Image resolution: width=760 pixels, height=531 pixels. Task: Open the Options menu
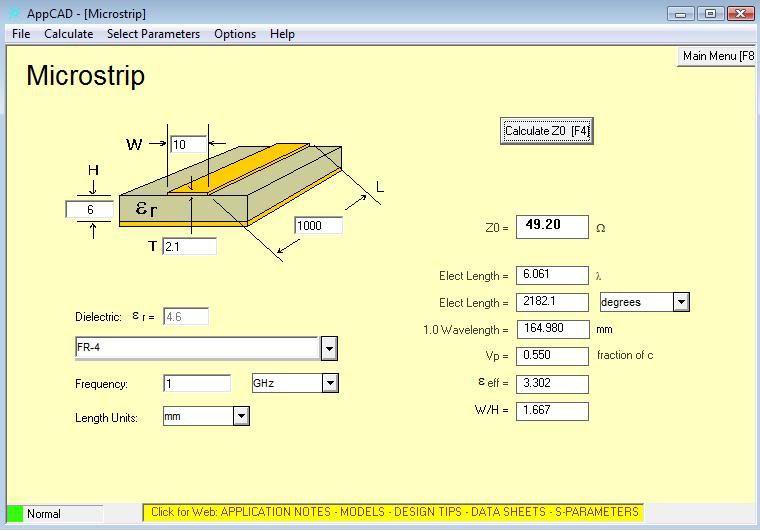235,34
